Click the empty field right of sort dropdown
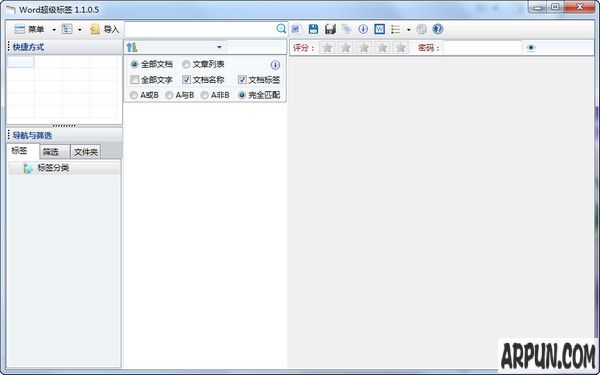The height and width of the screenshot is (375, 600). click(256, 47)
